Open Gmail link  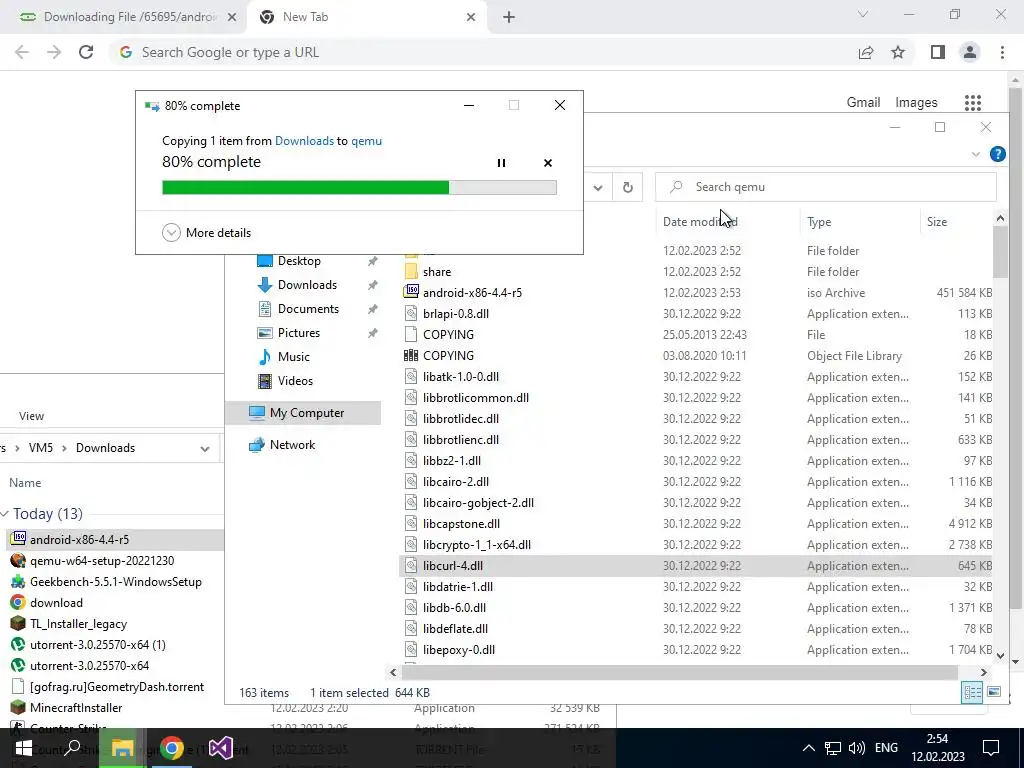863,103
